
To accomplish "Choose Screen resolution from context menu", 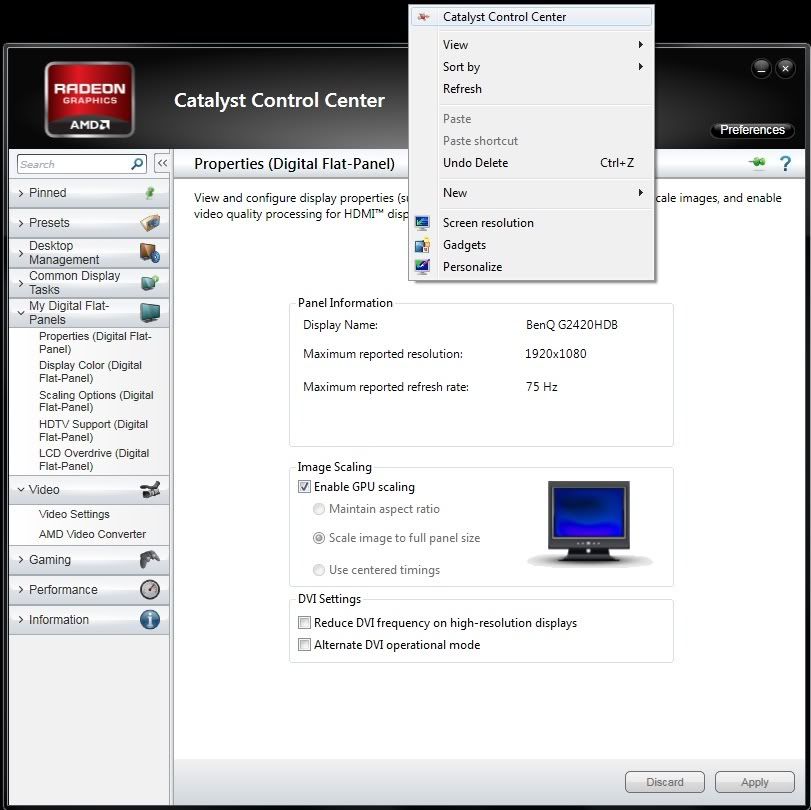I will coord(532,223).
